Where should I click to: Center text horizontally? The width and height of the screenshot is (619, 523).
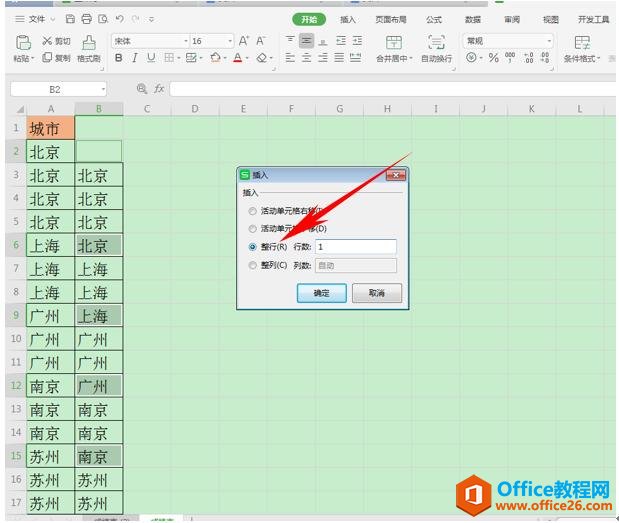(306, 58)
